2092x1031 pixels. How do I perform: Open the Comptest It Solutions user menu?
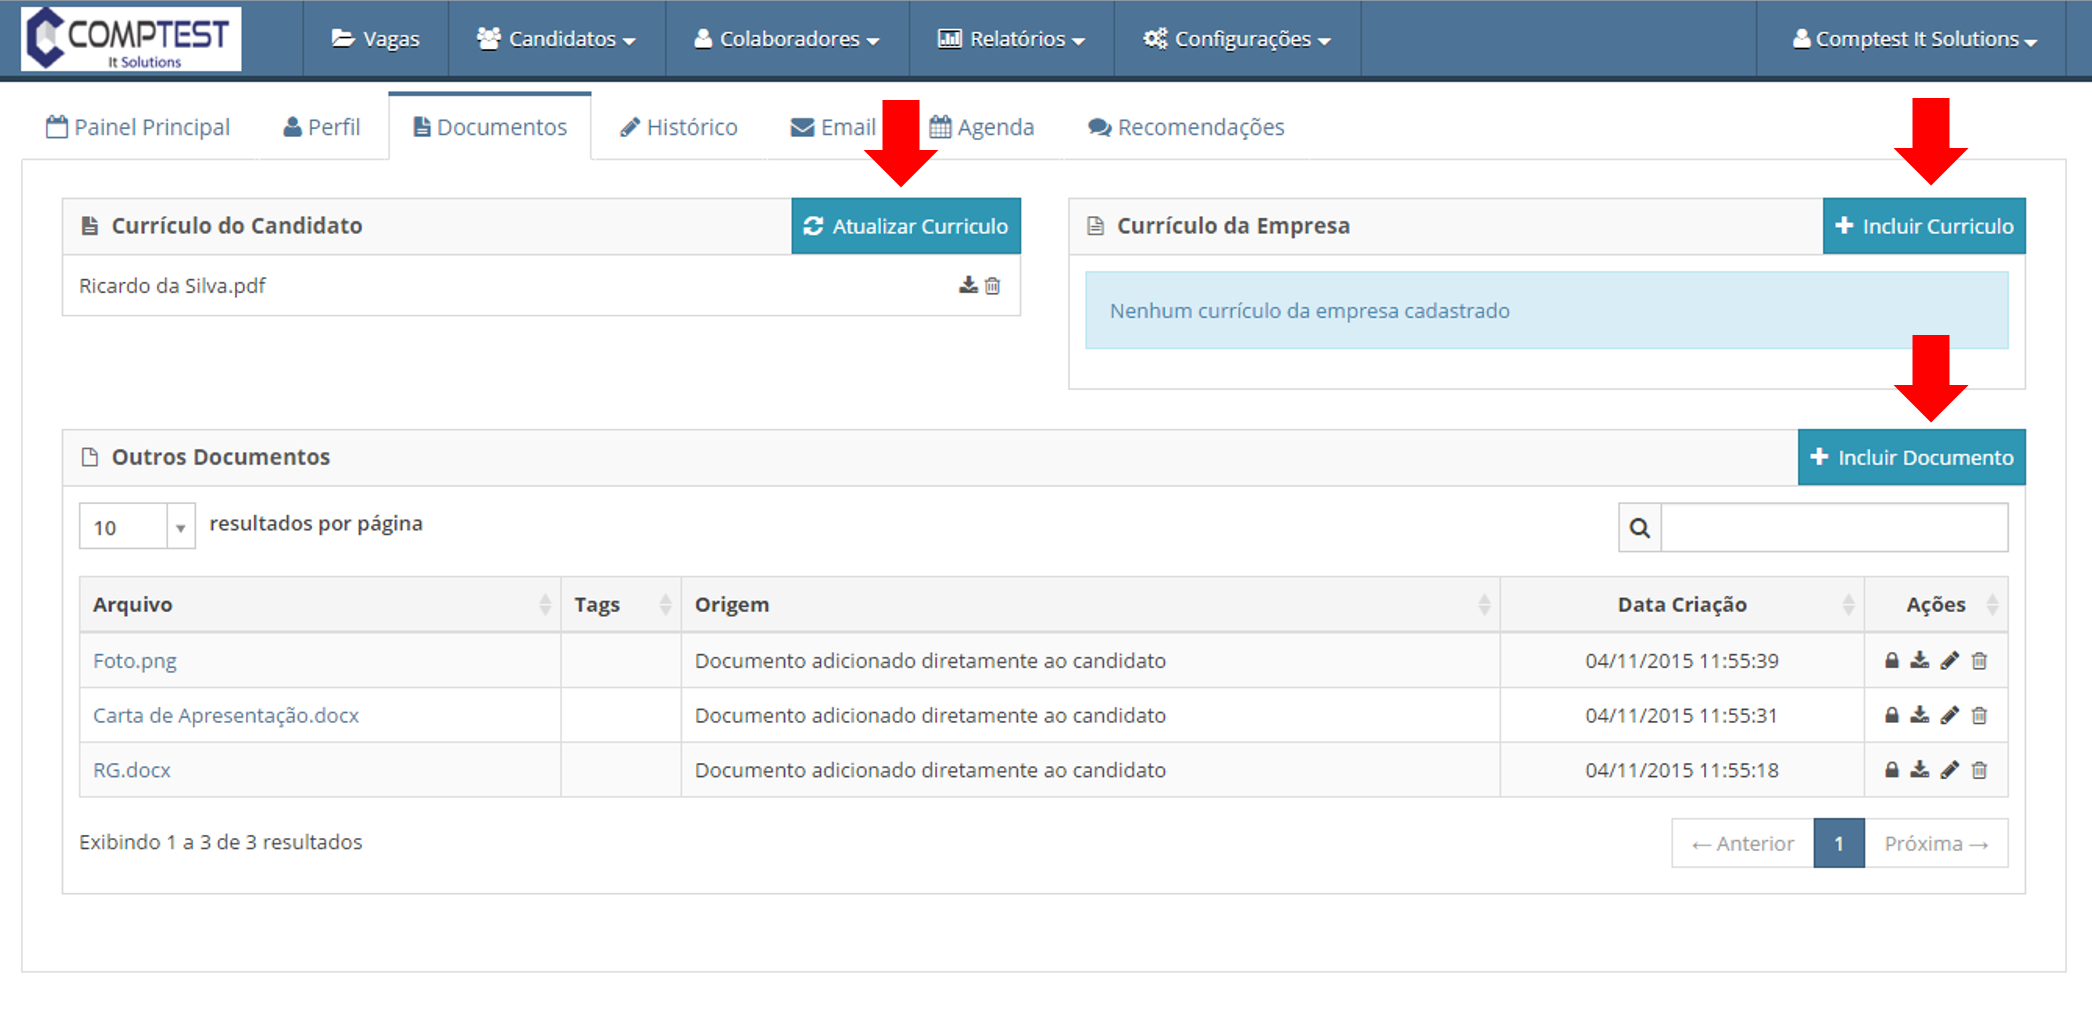pos(1914,39)
